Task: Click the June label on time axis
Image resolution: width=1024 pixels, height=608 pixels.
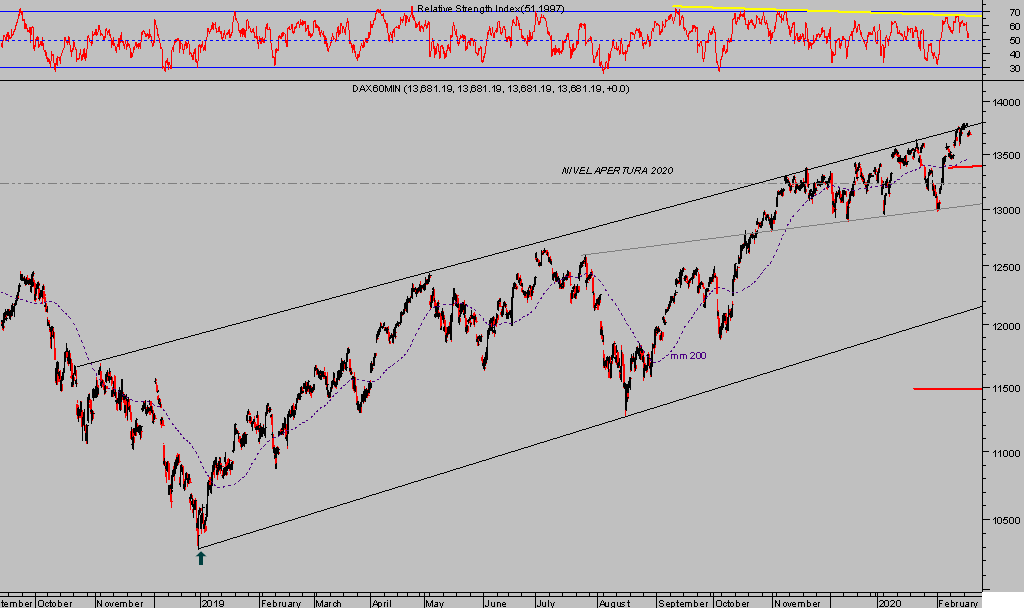Action: pos(496,603)
